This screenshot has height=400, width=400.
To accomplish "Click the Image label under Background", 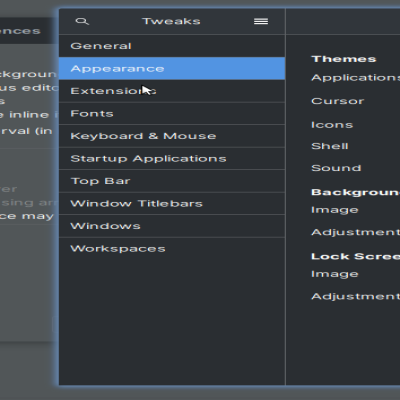I will tap(335, 210).
